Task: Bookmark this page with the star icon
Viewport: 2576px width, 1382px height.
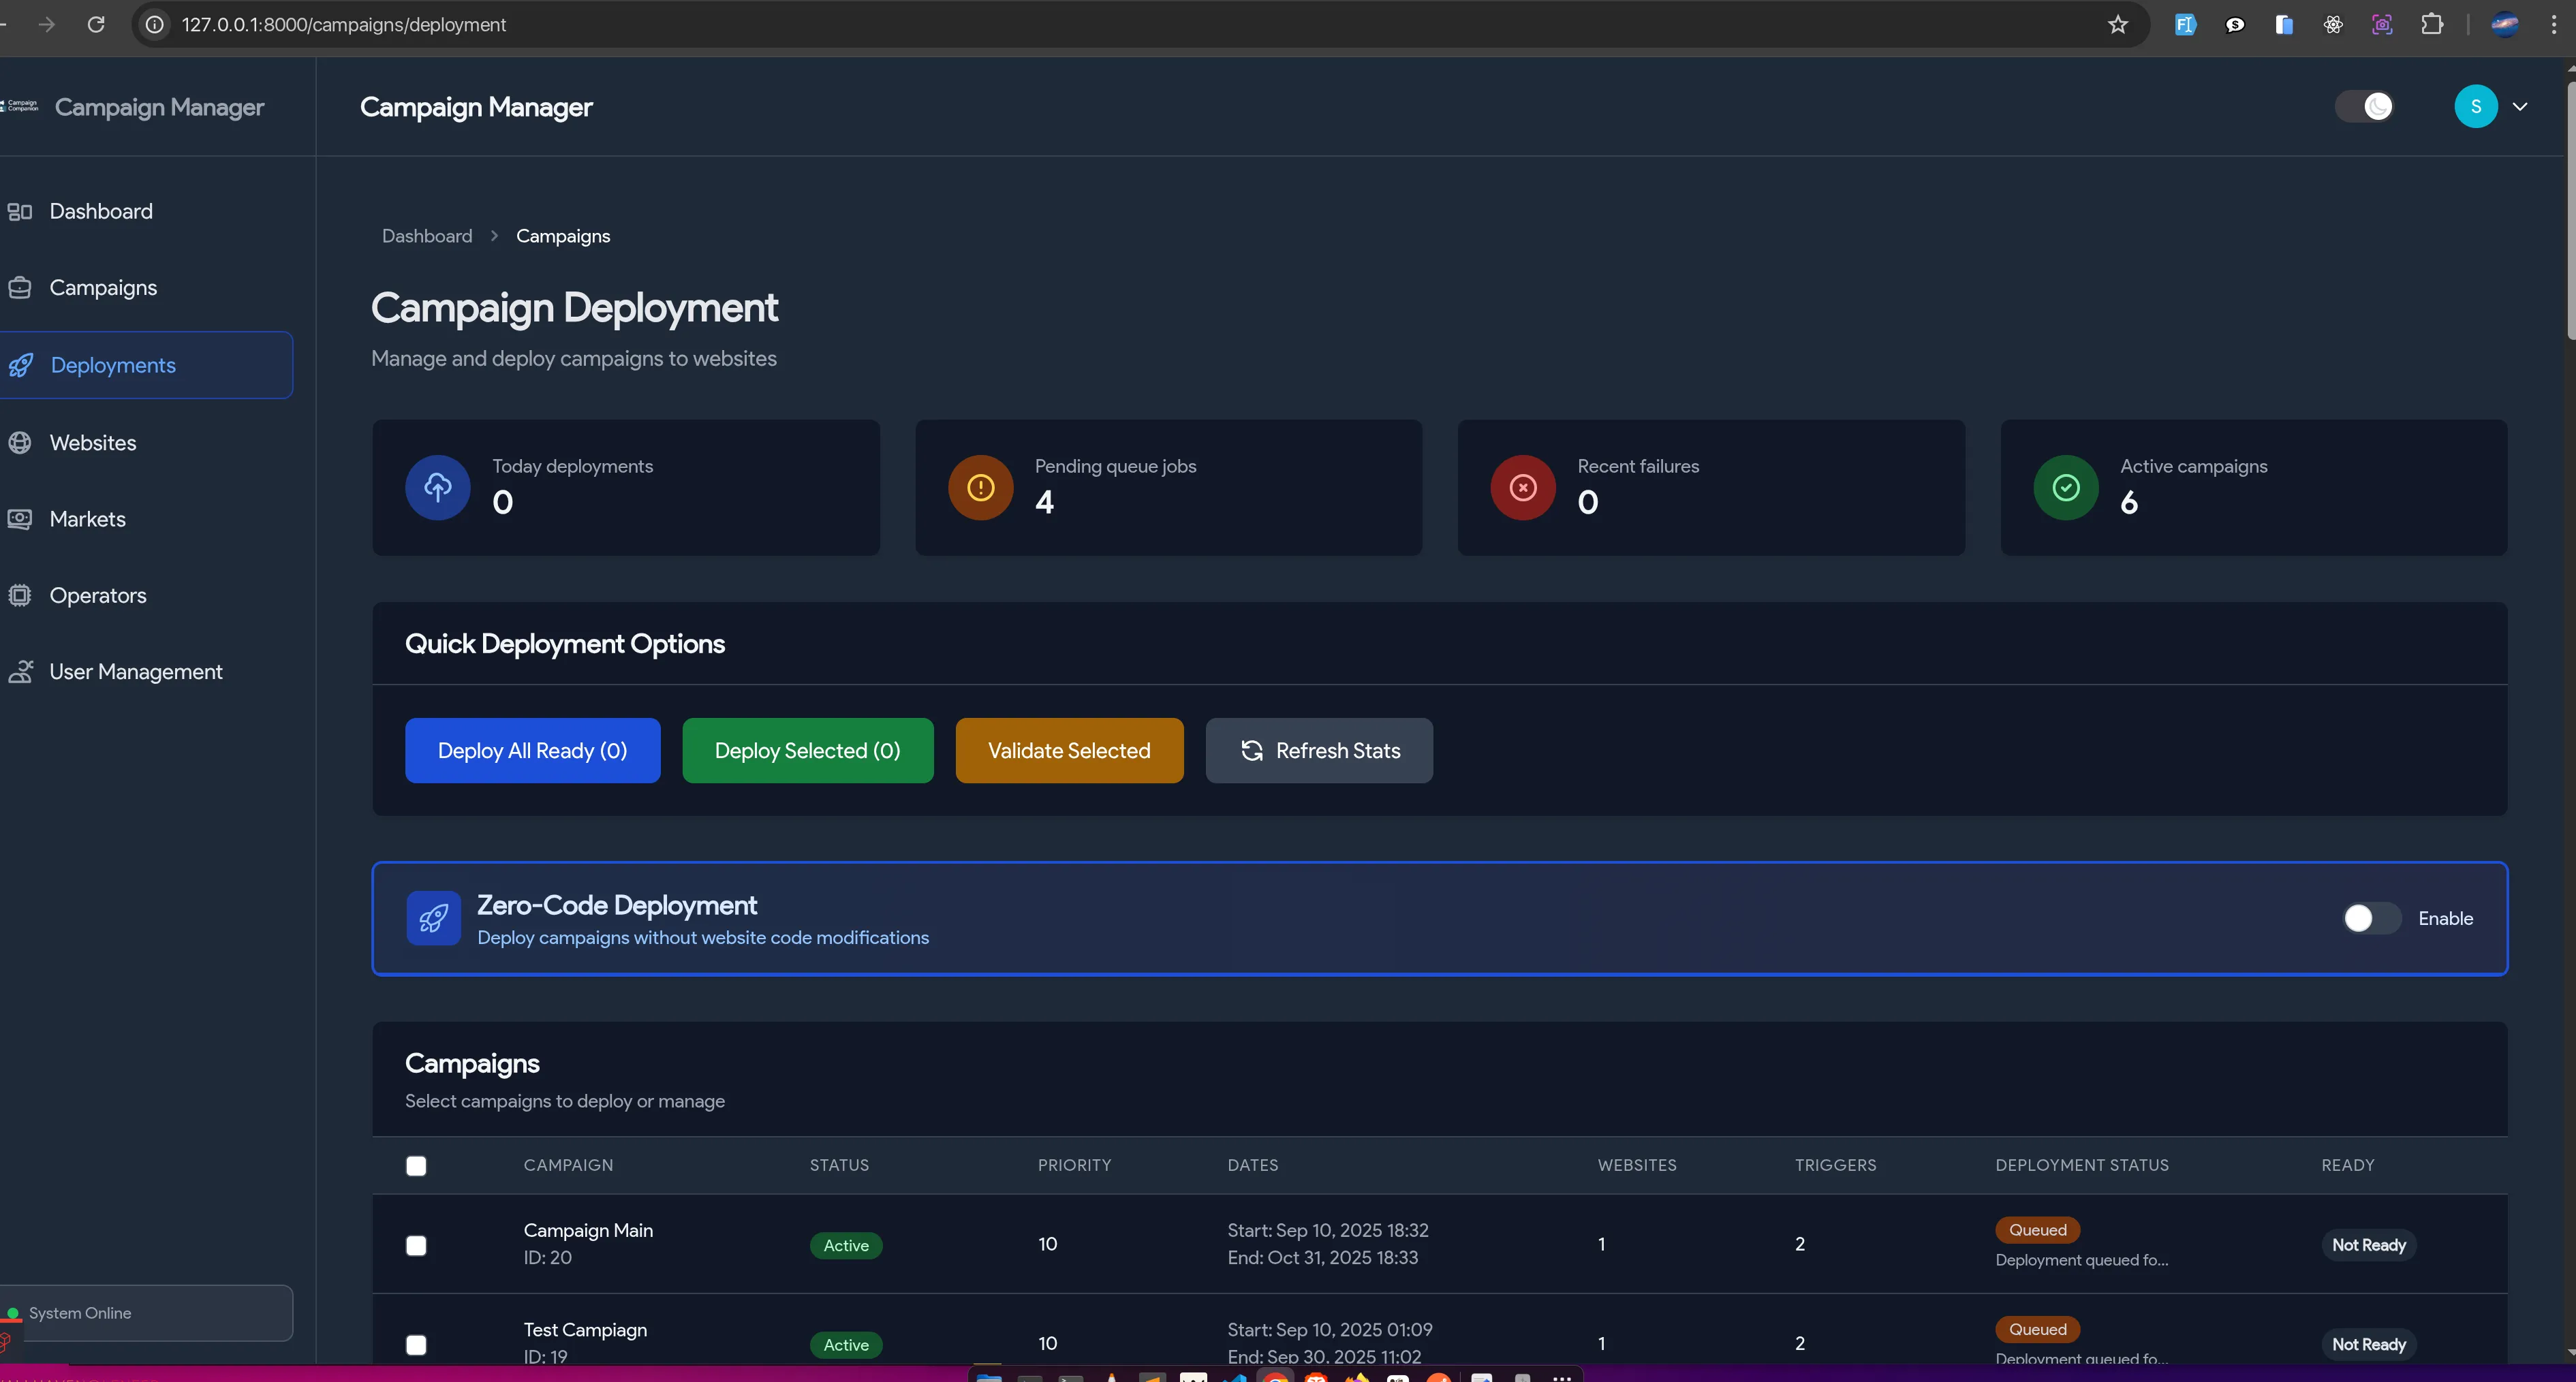Action: click(x=2117, y=24)
